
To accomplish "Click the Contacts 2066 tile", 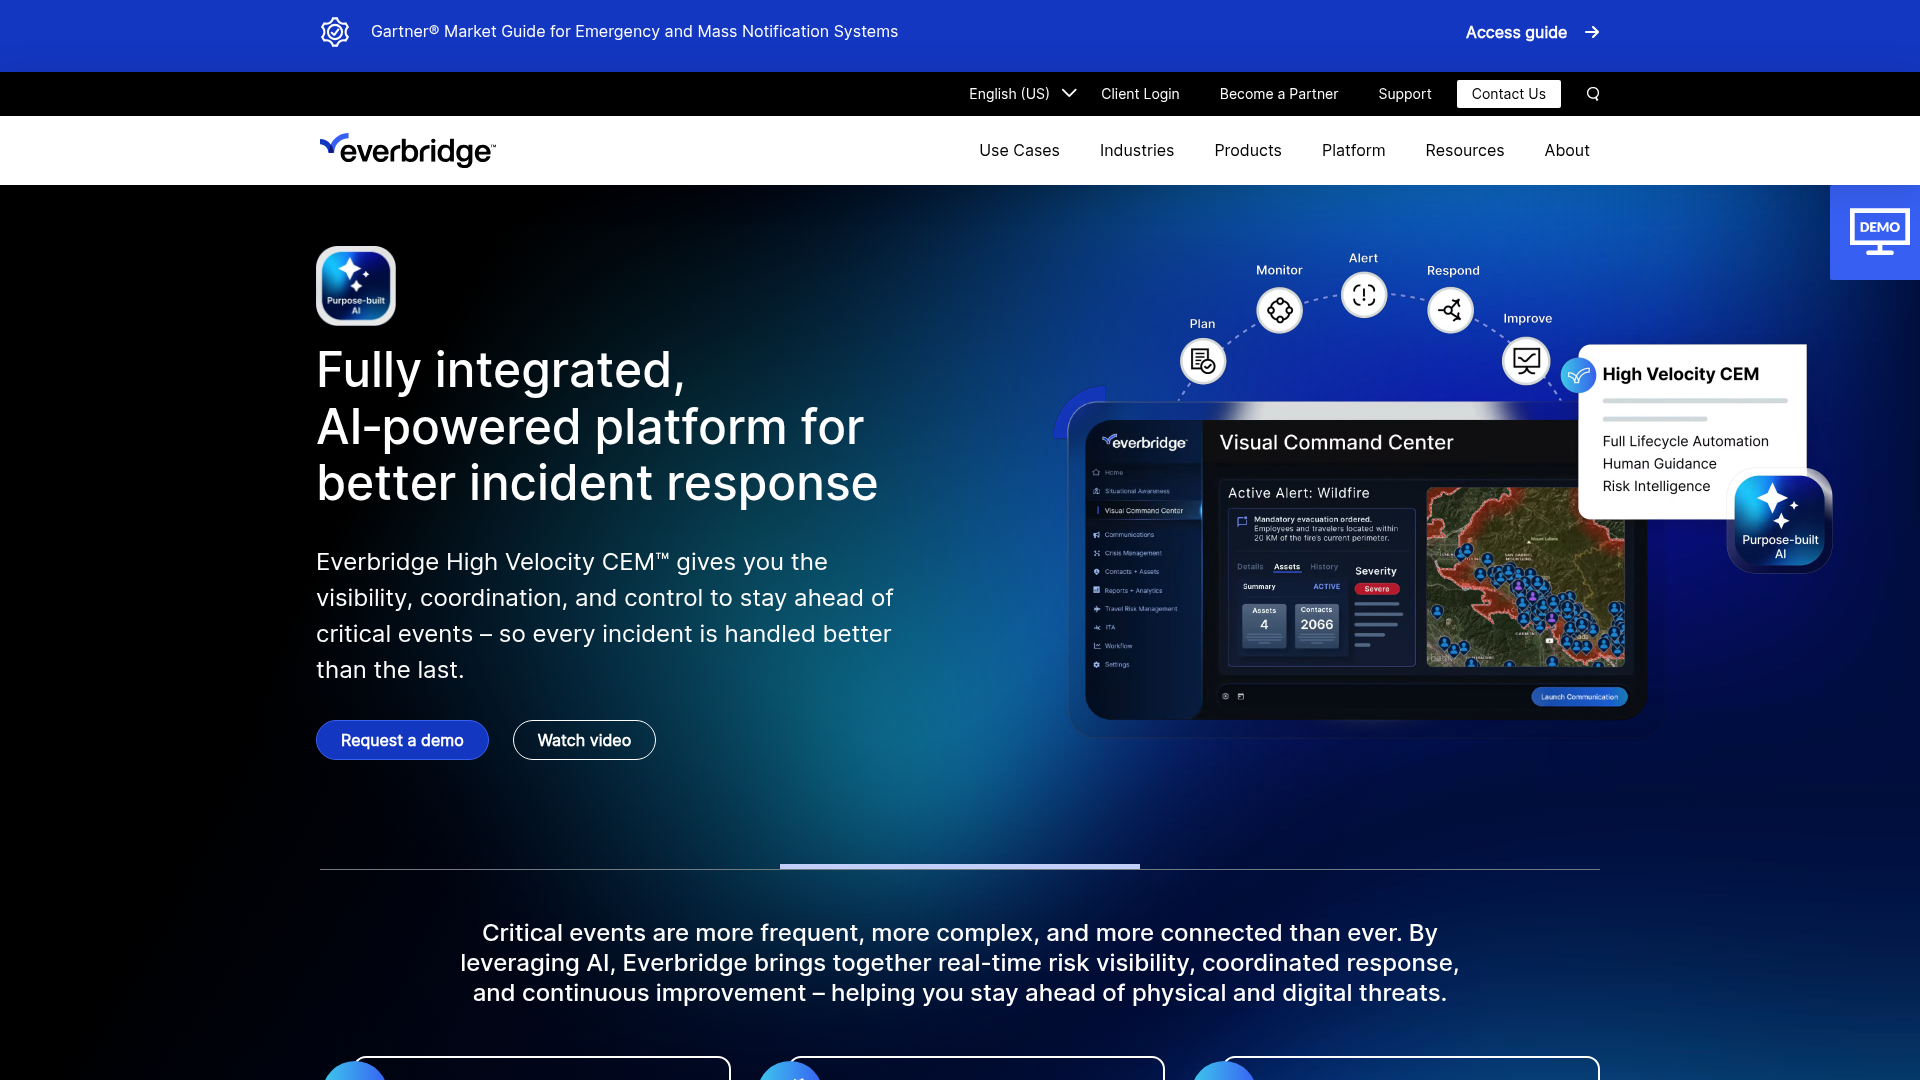I will (1316, 626).
